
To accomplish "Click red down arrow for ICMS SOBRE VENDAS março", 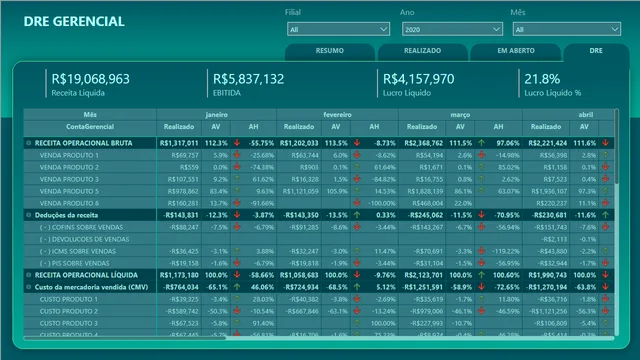I will [482, 251].
